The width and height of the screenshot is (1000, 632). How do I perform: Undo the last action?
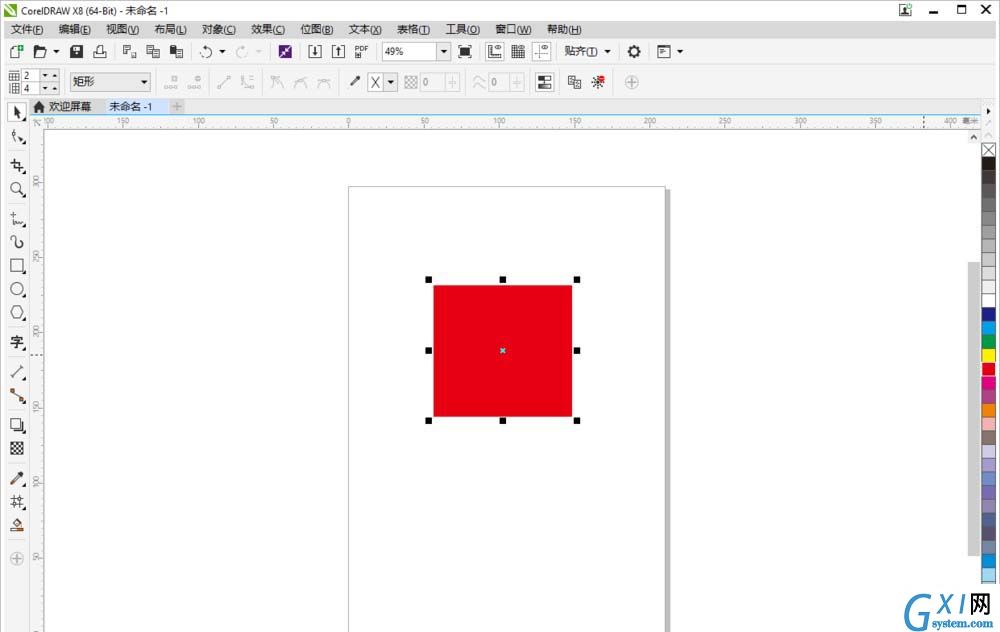[x=205, y=52]
